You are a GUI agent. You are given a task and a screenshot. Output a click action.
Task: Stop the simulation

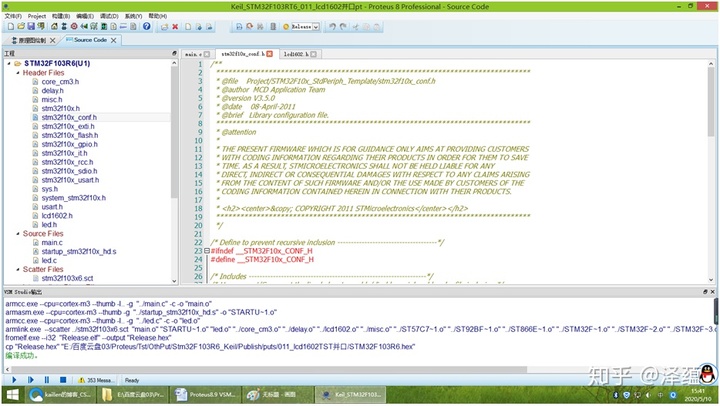pyautogui.click(x=63, y=380)
